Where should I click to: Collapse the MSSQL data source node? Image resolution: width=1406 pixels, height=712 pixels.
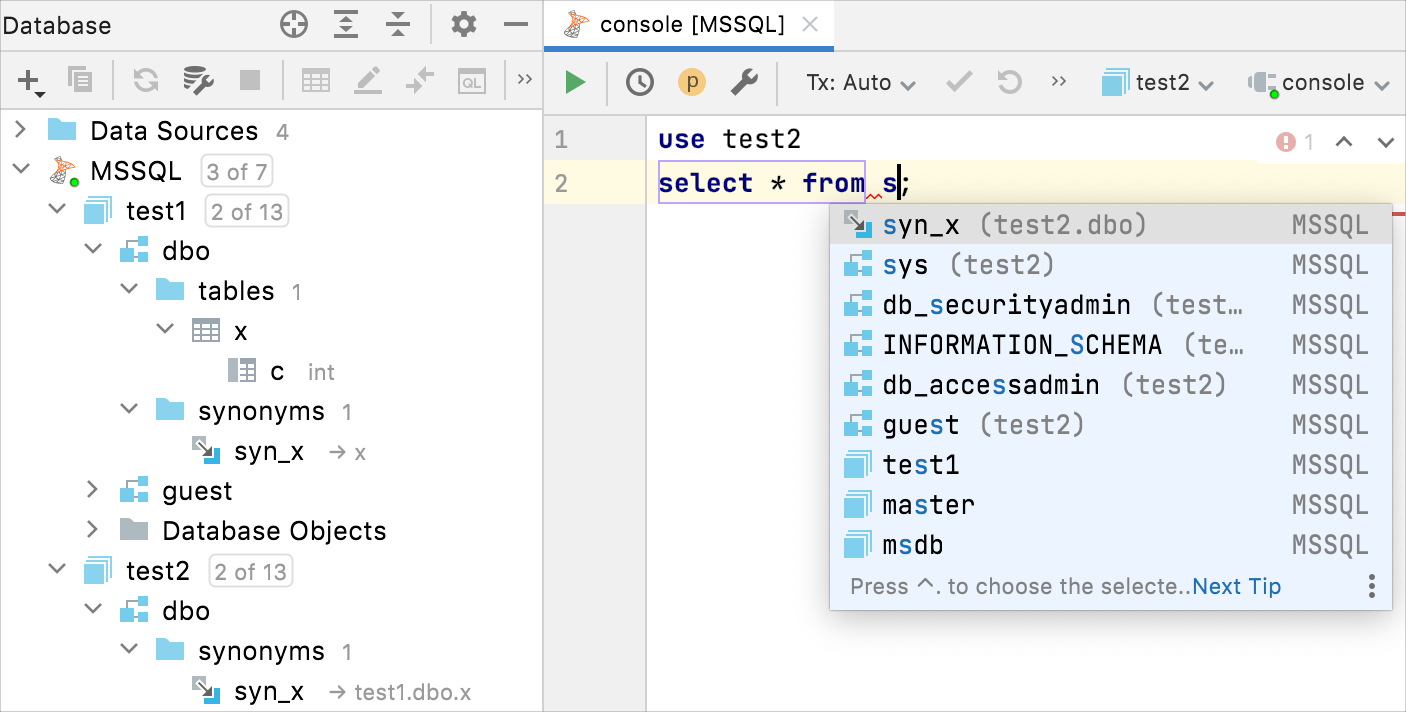[20, 170]
